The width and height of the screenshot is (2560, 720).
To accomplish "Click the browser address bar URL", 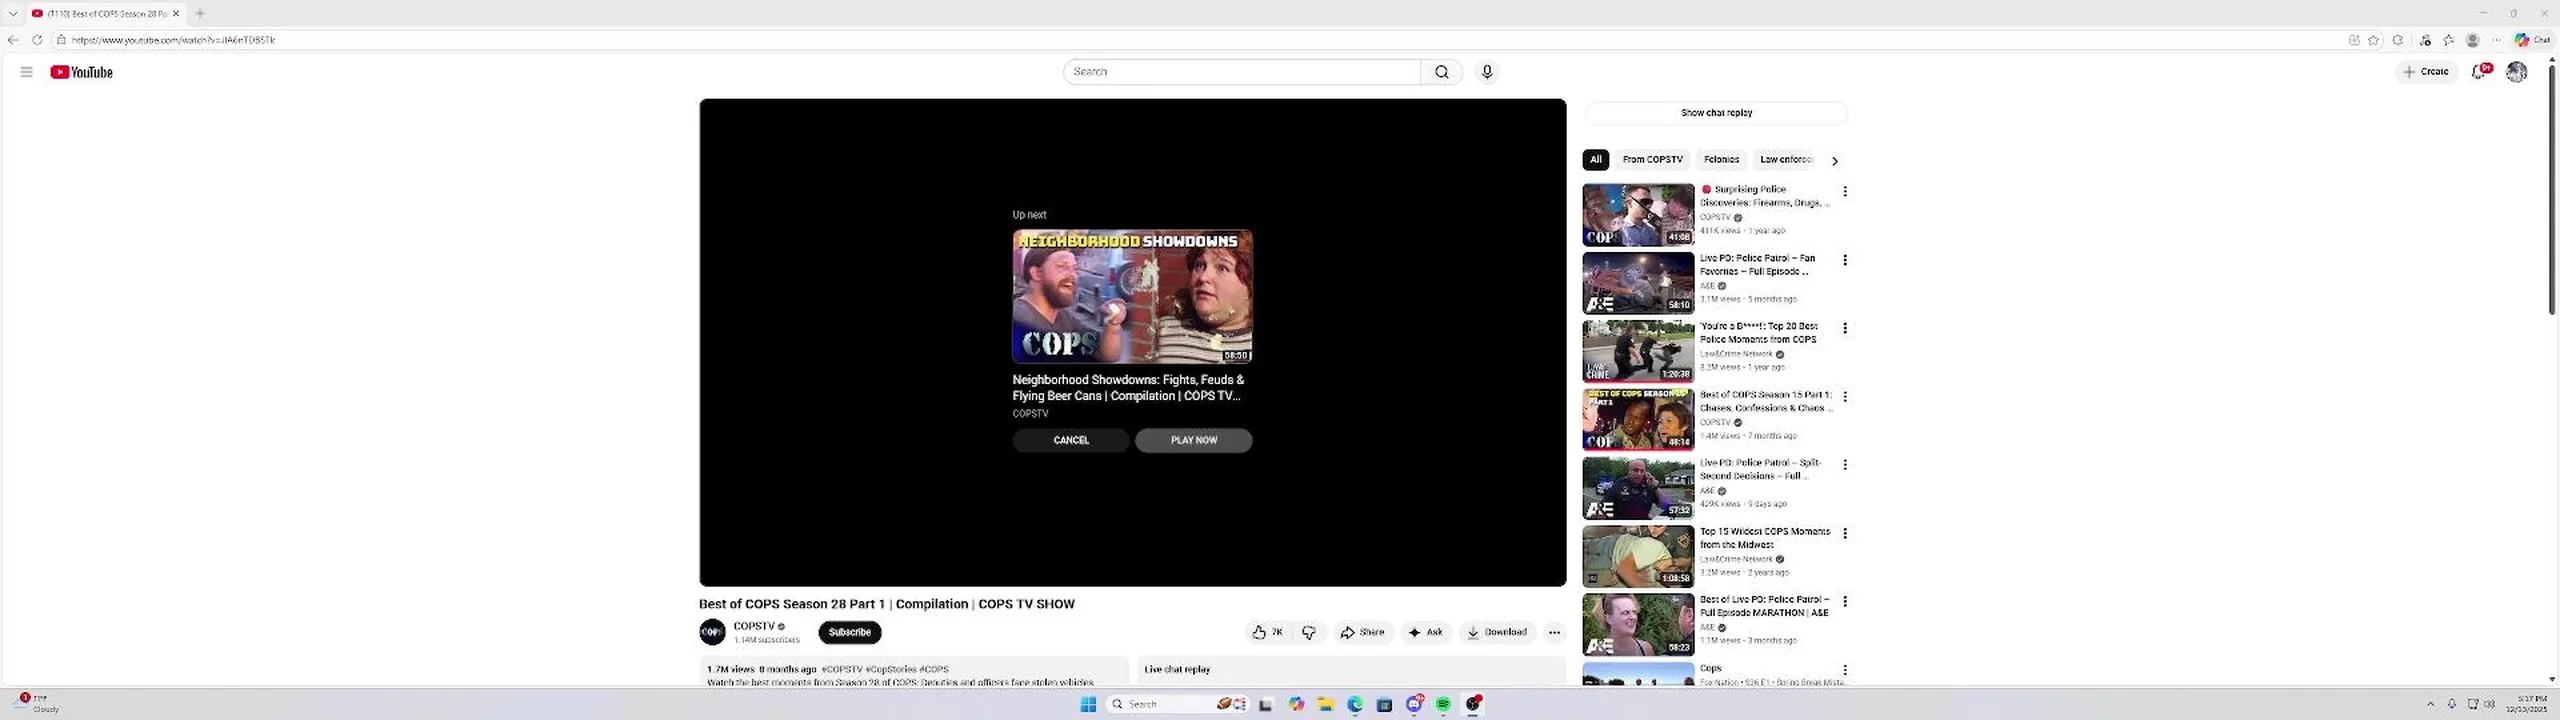I will click(x=173, y=40).
